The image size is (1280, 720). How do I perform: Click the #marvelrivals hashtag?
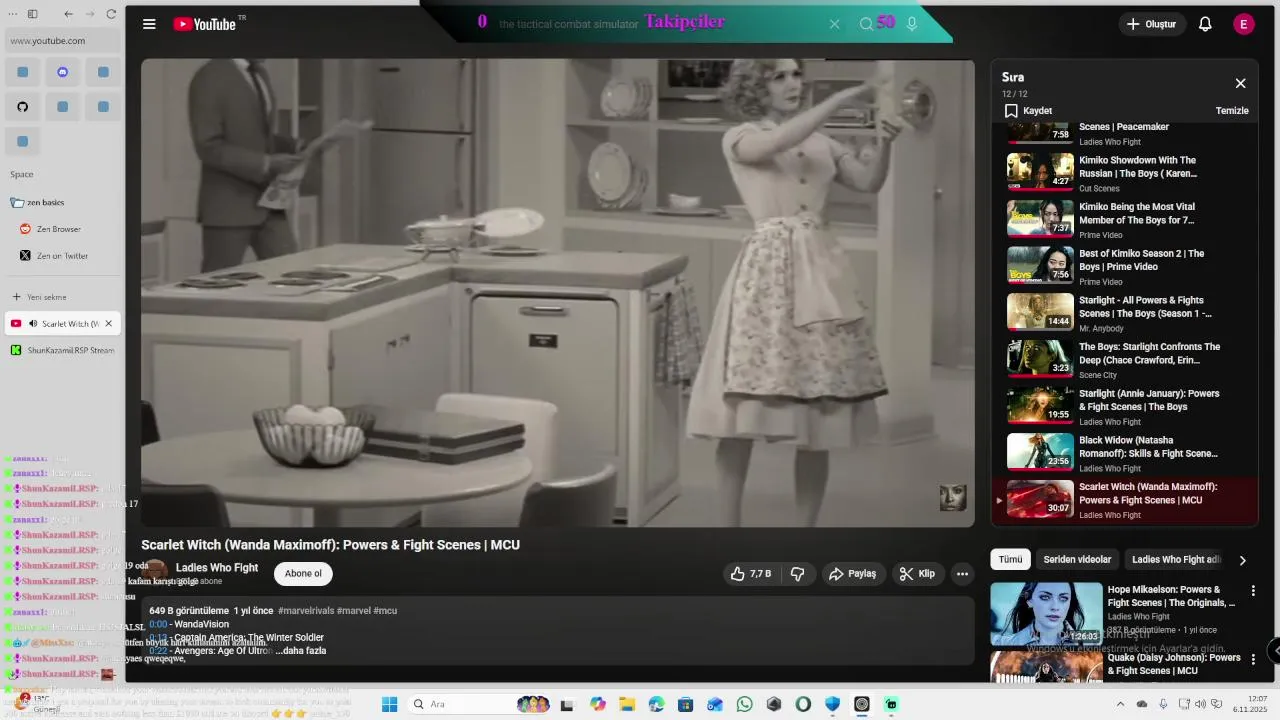pos(306,610)
